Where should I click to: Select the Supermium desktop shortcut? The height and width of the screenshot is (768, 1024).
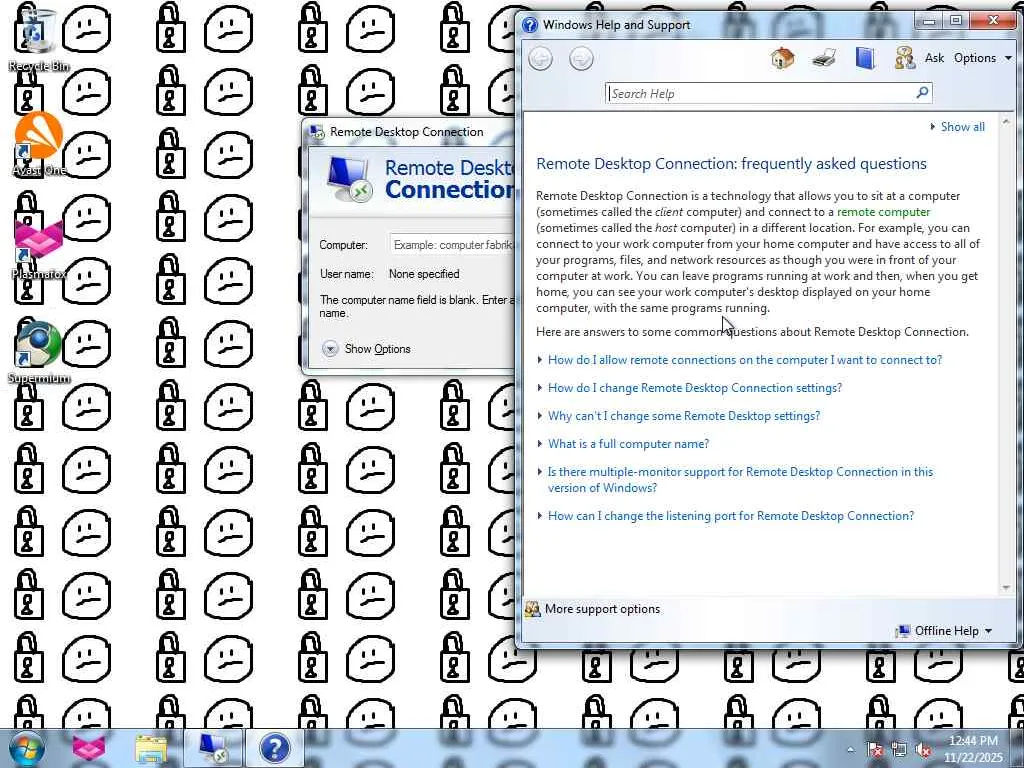(x=39, y=351)
